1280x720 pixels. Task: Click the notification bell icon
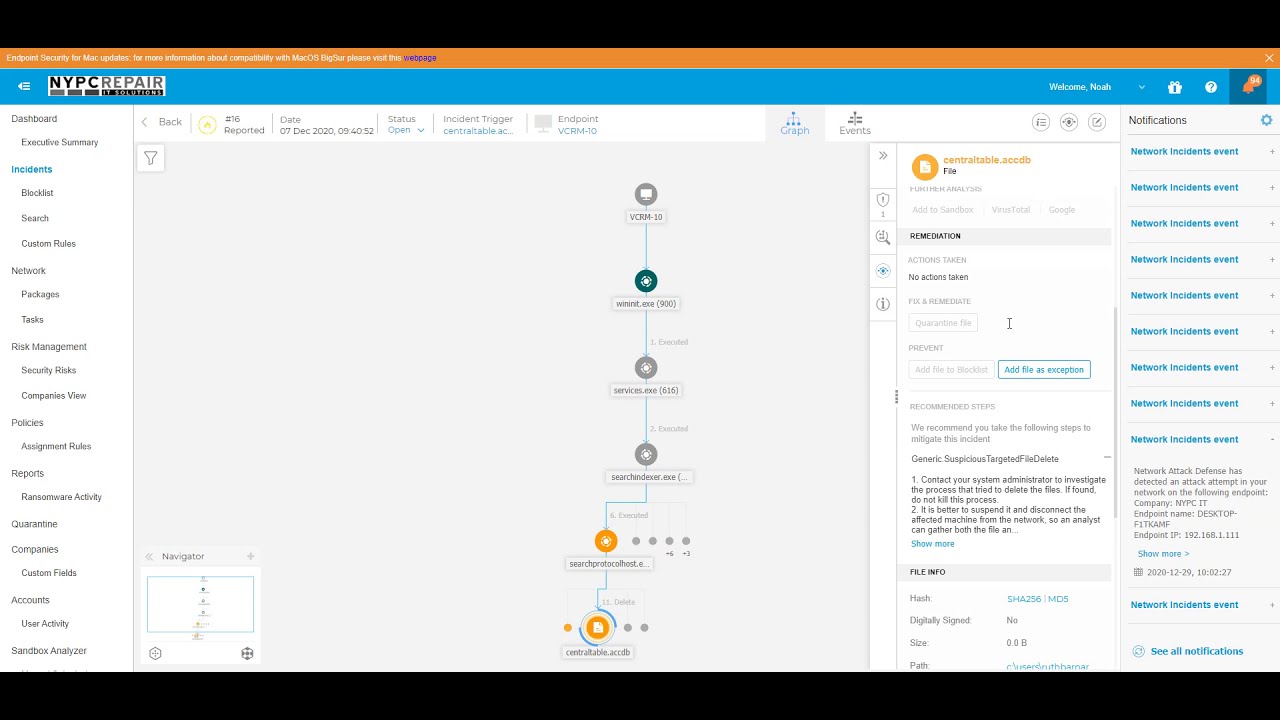pyautogui.click(x=1248, y=87)
